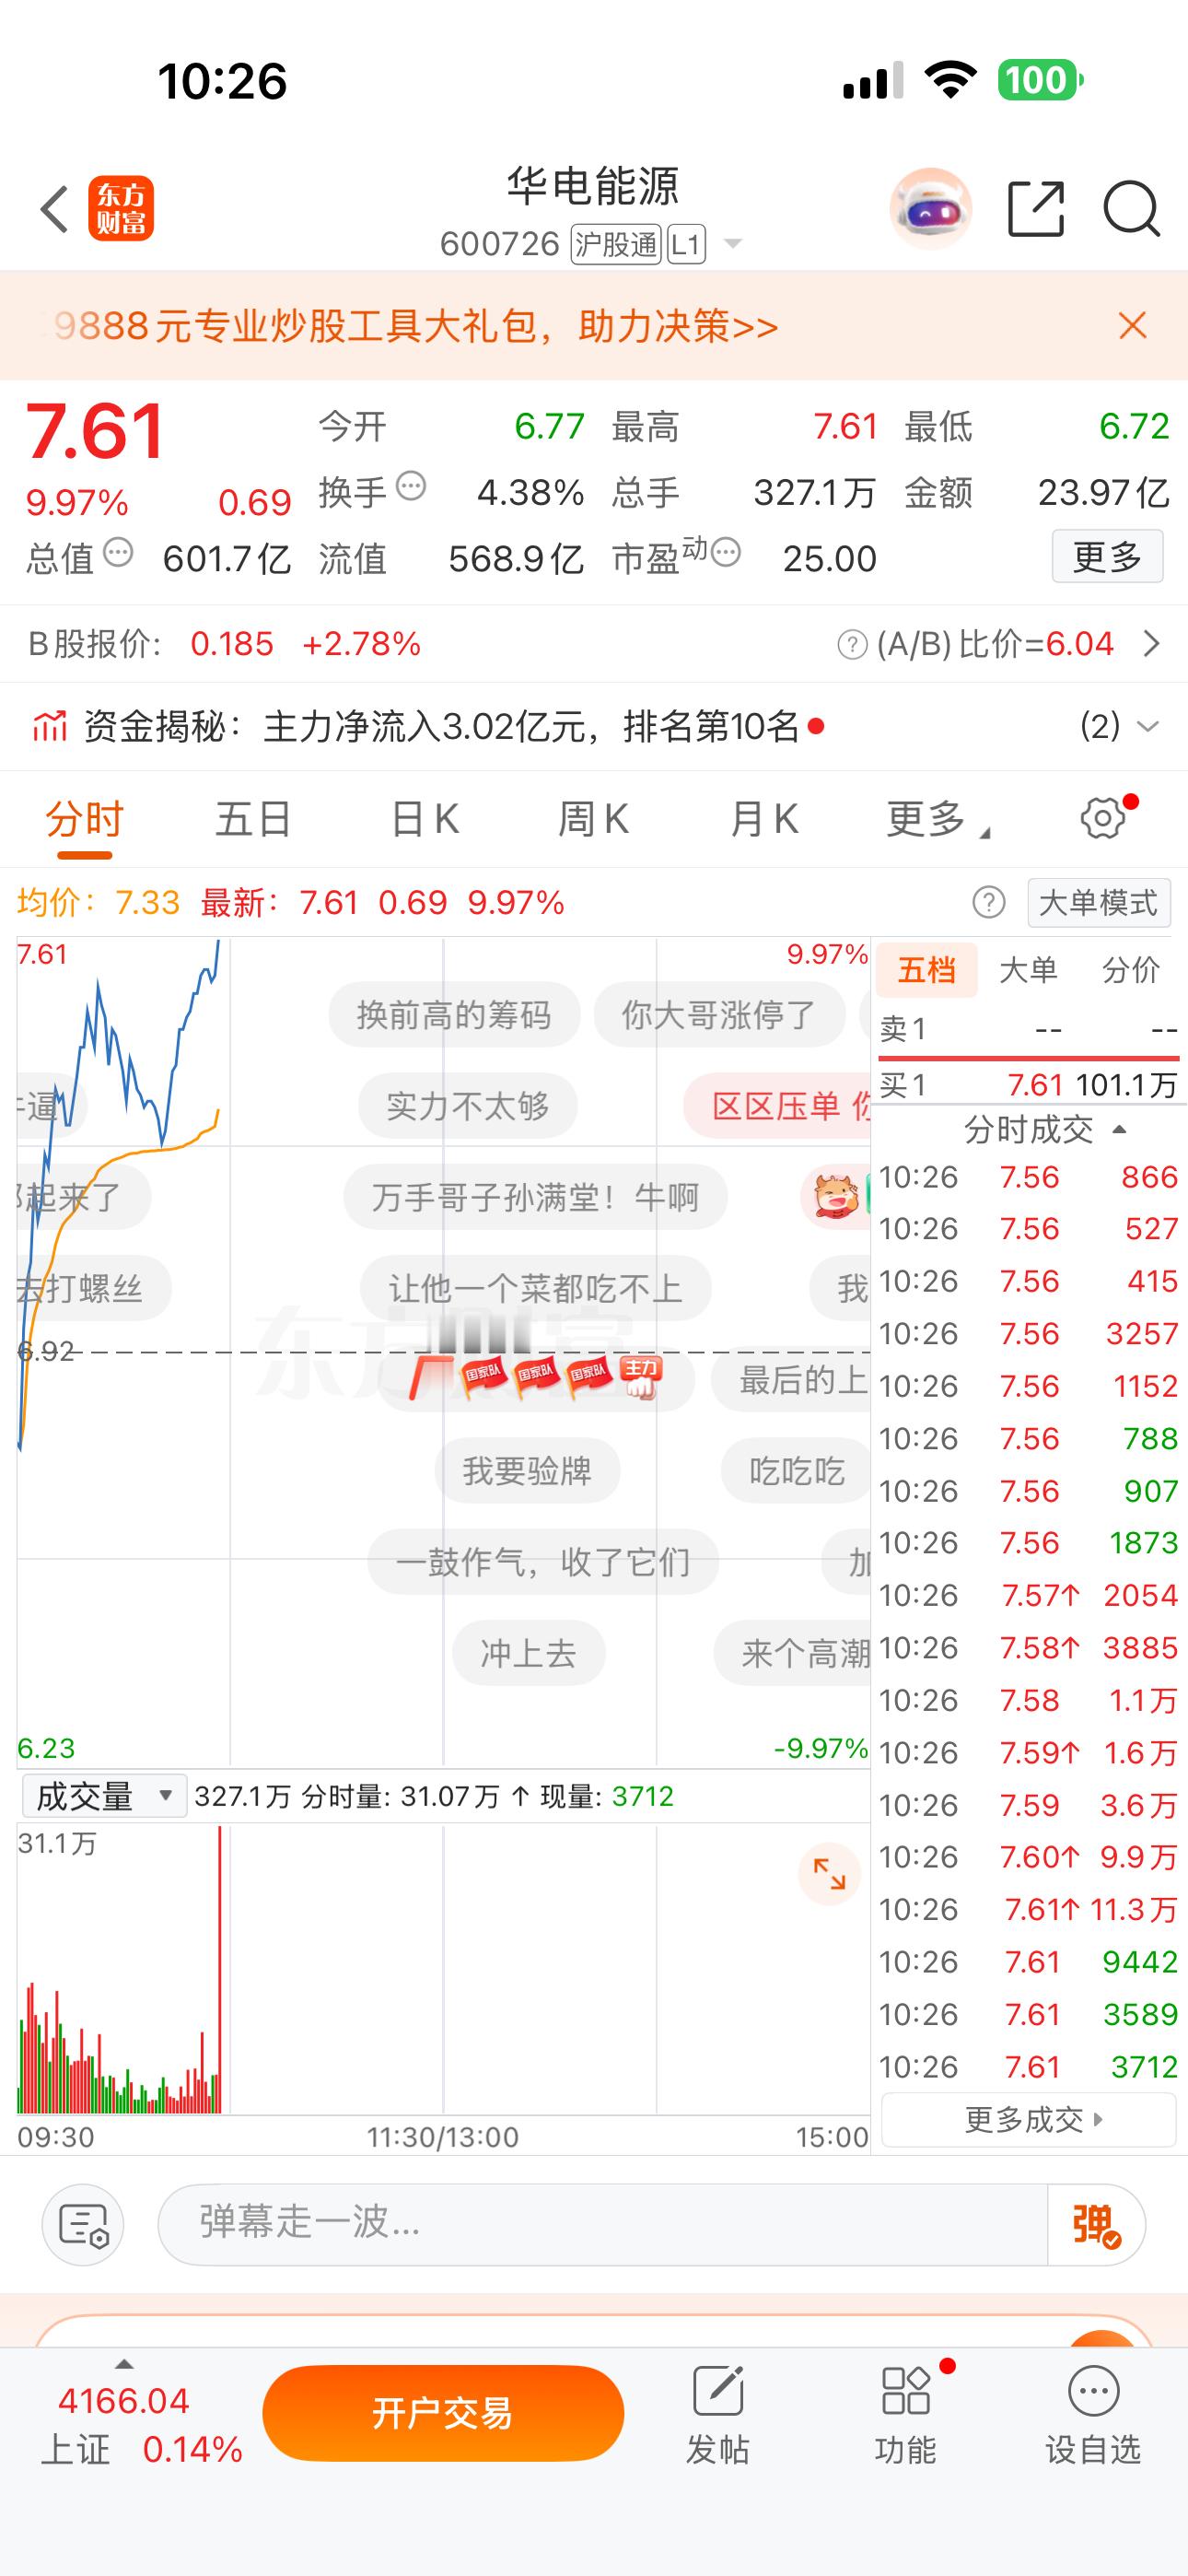
Task: Select the 五日 chart tab
Action: pos(253,819)
